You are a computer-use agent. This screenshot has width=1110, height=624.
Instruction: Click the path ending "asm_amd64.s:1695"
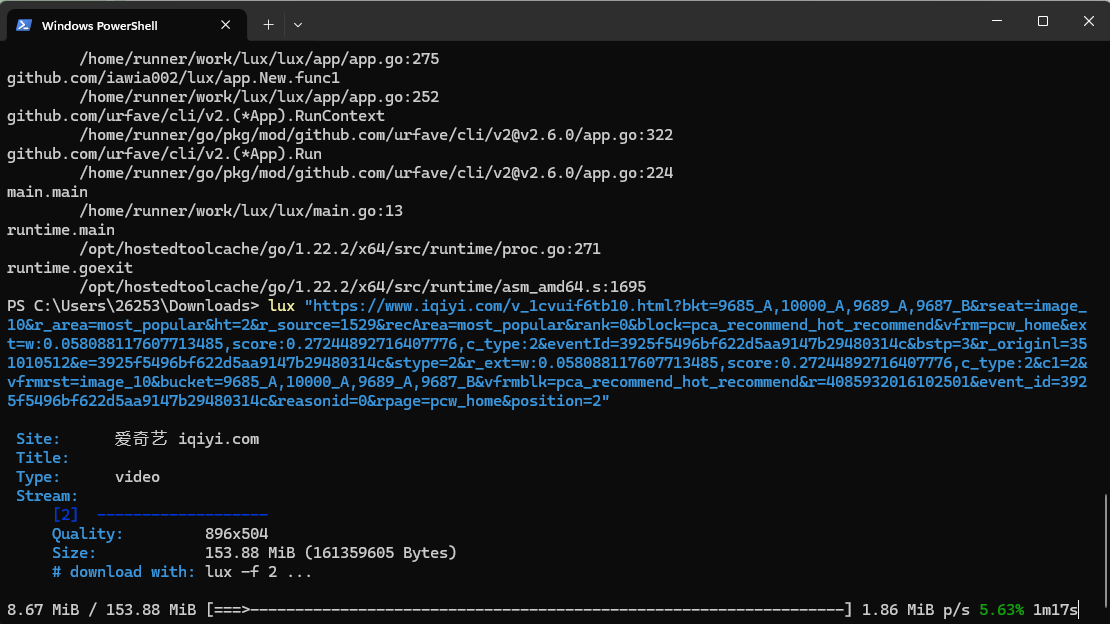pos(362,288)
